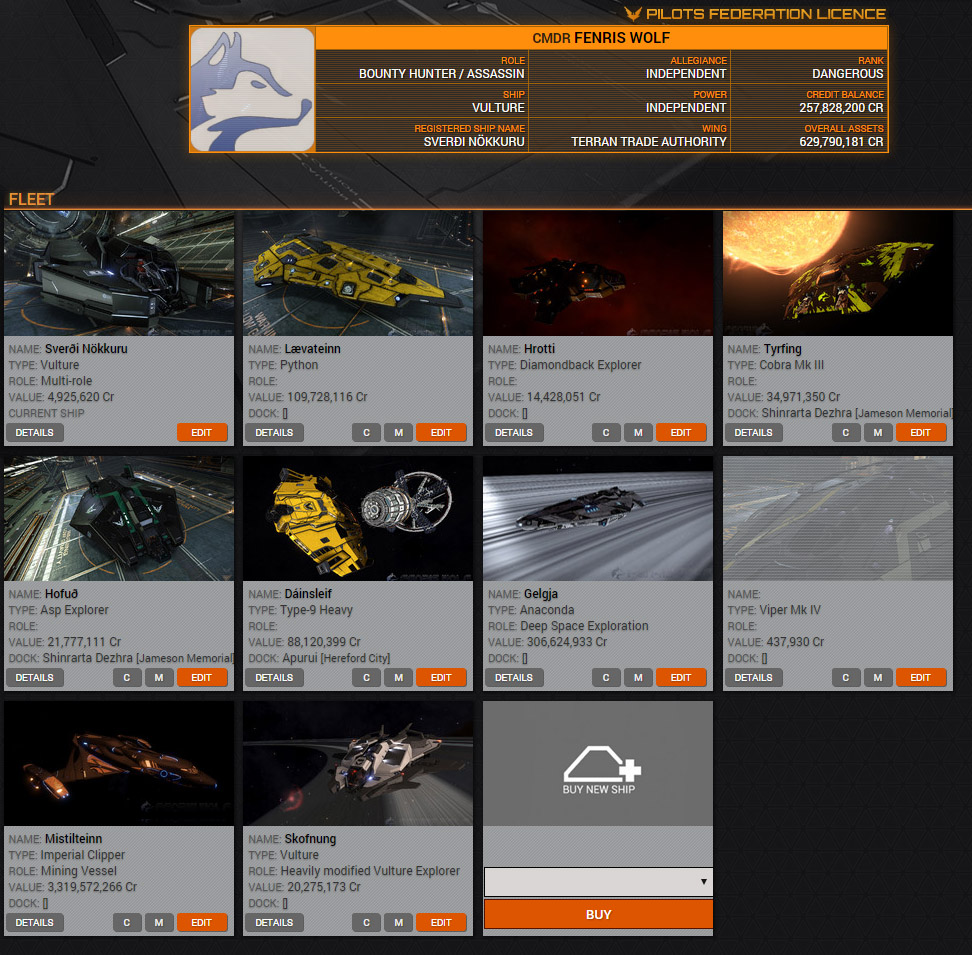Click the FLEET section heading
The image size is (972, 955).
[31, 200]
